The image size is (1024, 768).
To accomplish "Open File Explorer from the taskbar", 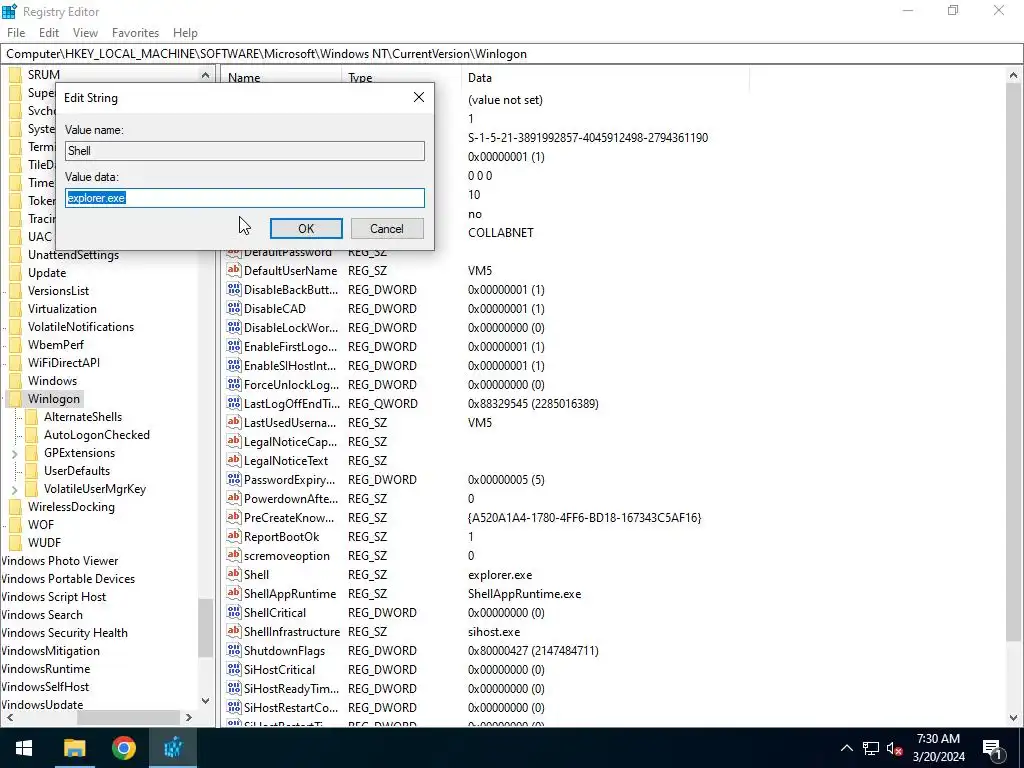I will coord(74,748).
